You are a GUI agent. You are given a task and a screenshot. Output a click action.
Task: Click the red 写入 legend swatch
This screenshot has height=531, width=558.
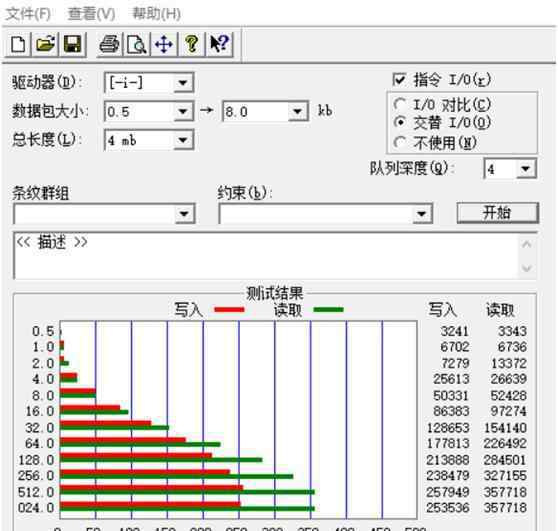point(230,310)
